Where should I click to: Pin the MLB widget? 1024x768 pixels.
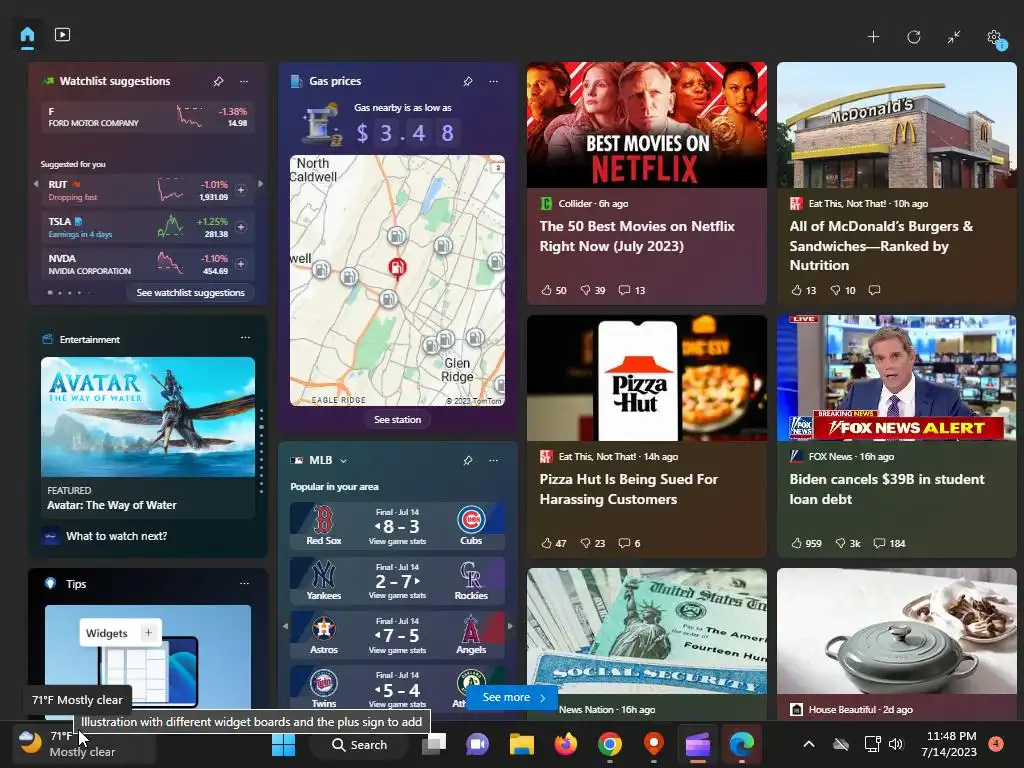(x=468, y=460)
